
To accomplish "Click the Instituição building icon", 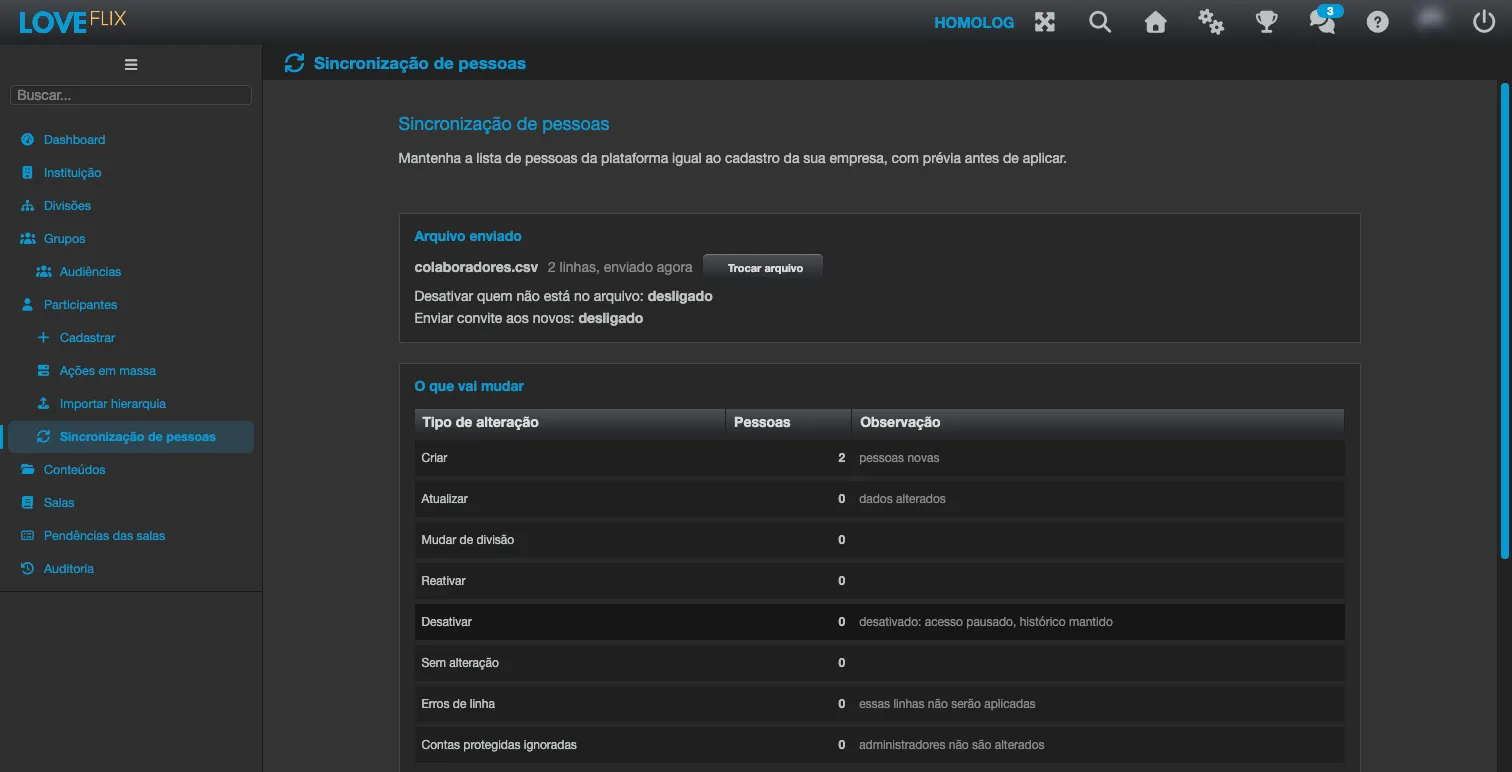I will [28, 173].
